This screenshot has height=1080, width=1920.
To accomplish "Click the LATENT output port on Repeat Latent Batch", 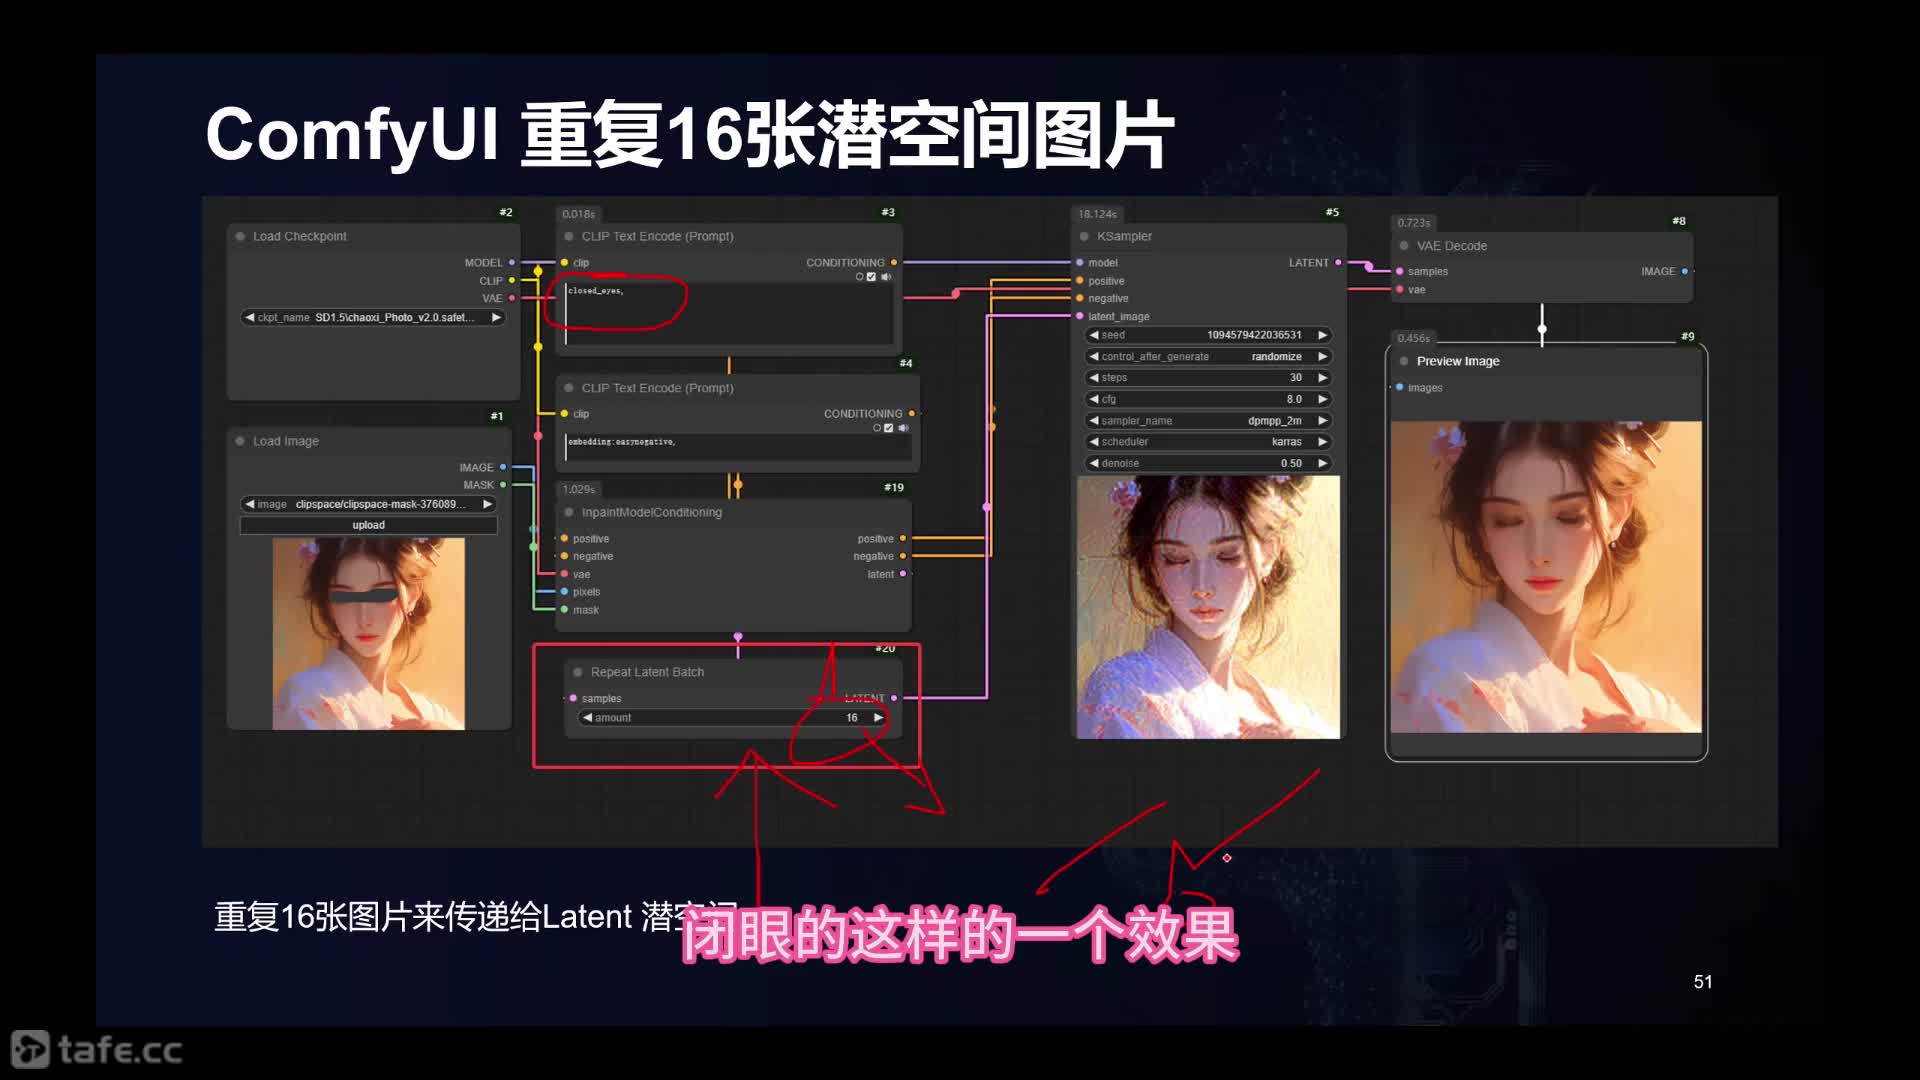I will 894,698.
